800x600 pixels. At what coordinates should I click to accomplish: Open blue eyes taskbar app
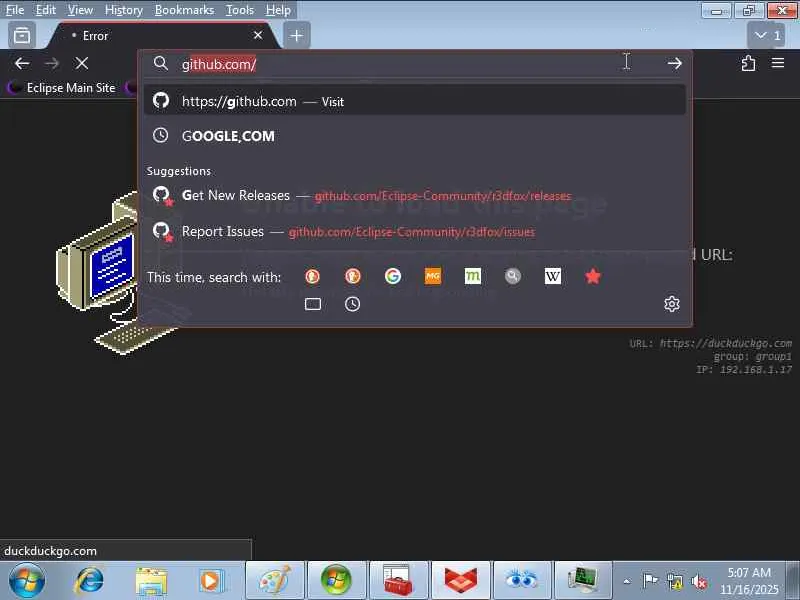(x=521, y=581)
